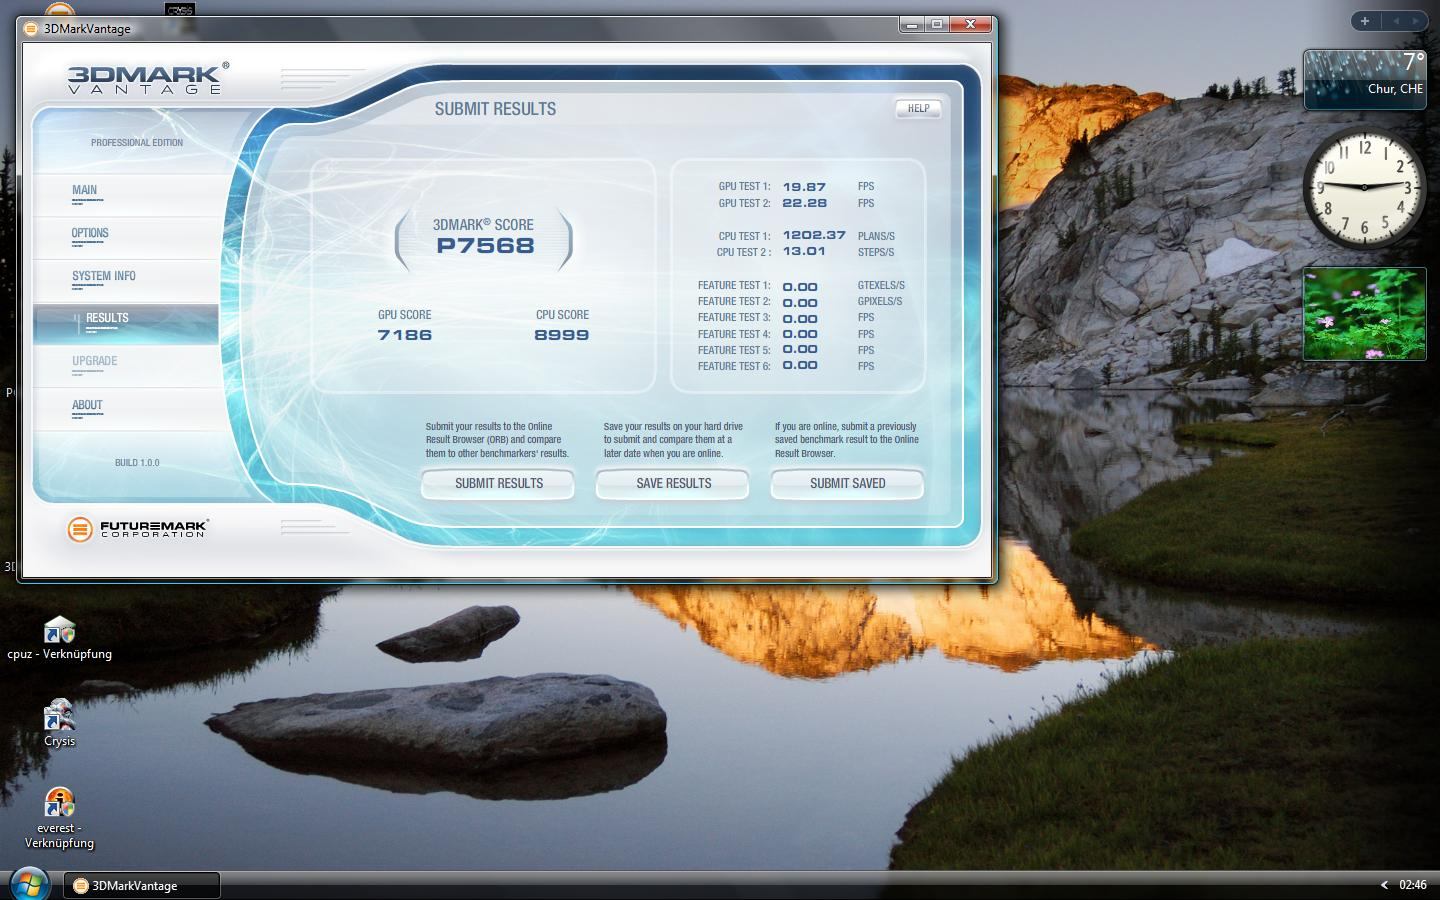Open the cpuz desktop shortcut
Screen dimensions: 1440x900
point(59,639)
